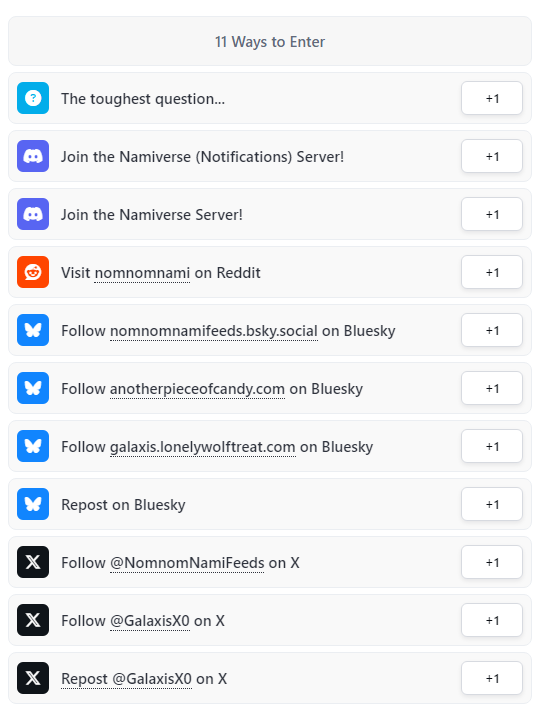Viewport: 540px width, 710px height.
Task: Open the galaxis.lonelywolftreat.com Bluesky link
Action: 203,447
